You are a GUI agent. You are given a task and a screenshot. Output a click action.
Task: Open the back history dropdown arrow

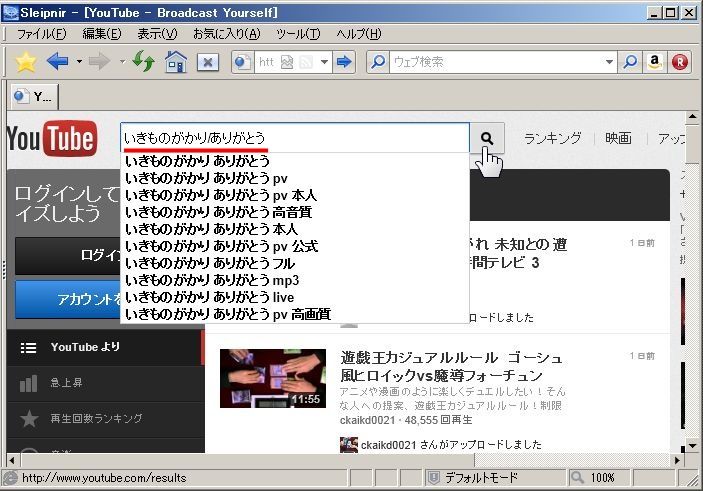coord(79,61)
